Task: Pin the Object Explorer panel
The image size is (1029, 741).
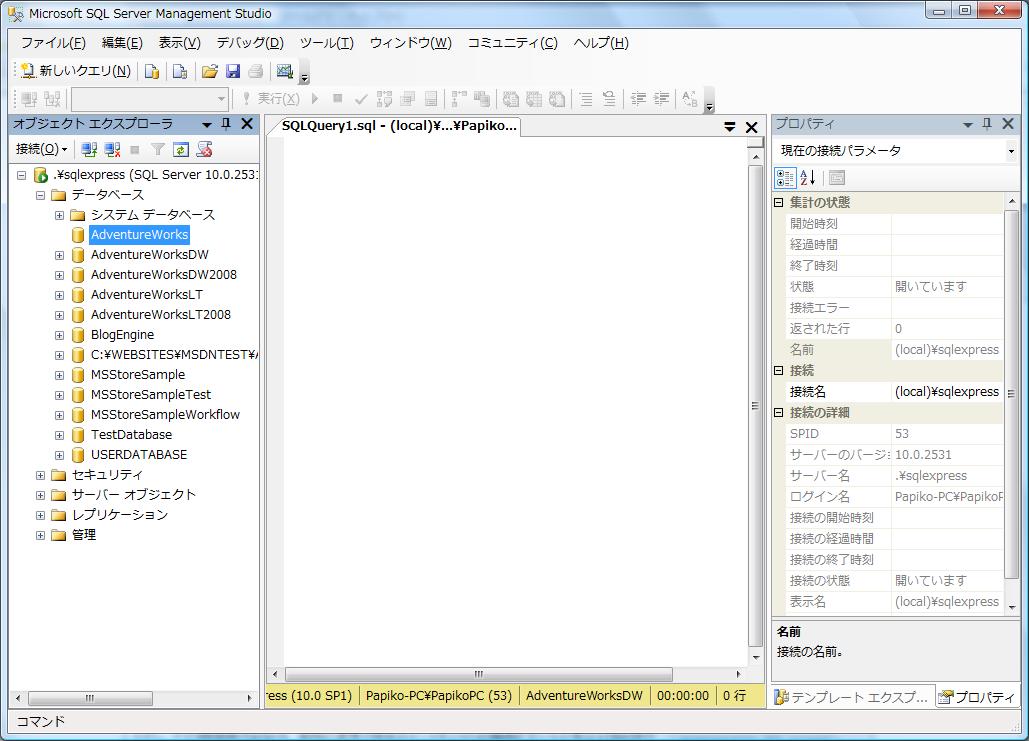Action: tap(226, 124)
